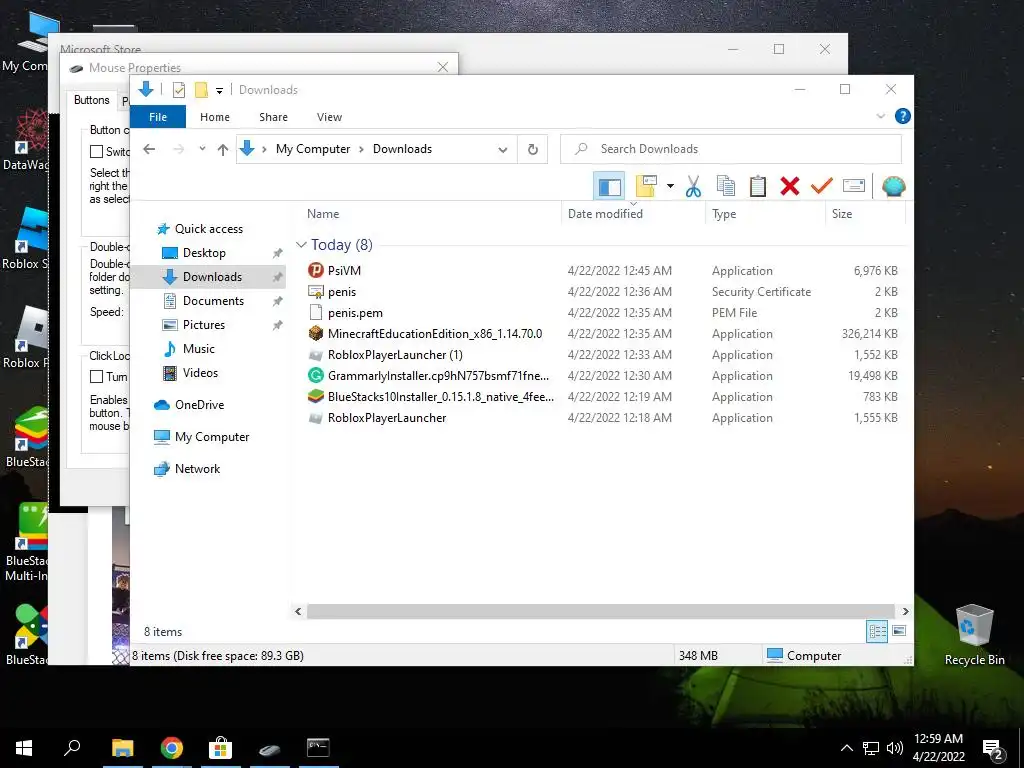Switch to the Home ribbon tab
This screenshot has height=768, width=1024.
click(x=215, y=117)
